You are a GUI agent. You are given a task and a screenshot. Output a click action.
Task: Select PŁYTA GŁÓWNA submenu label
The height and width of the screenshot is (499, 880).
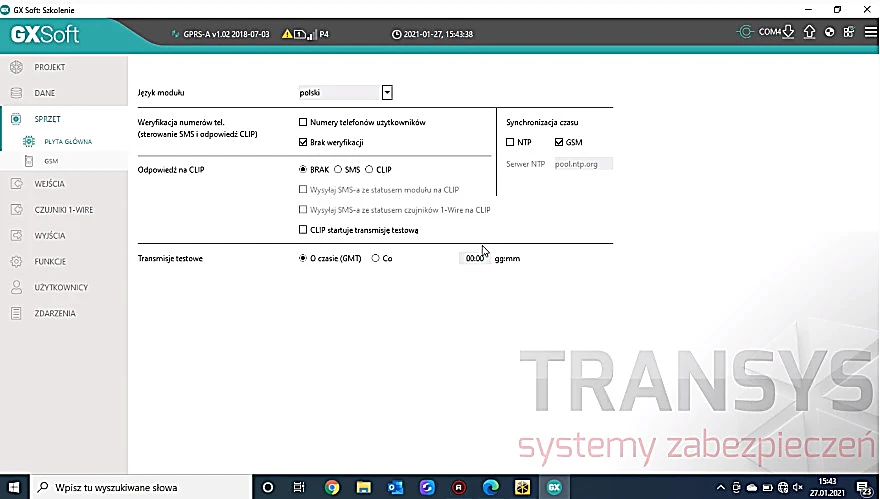[68, 141]
